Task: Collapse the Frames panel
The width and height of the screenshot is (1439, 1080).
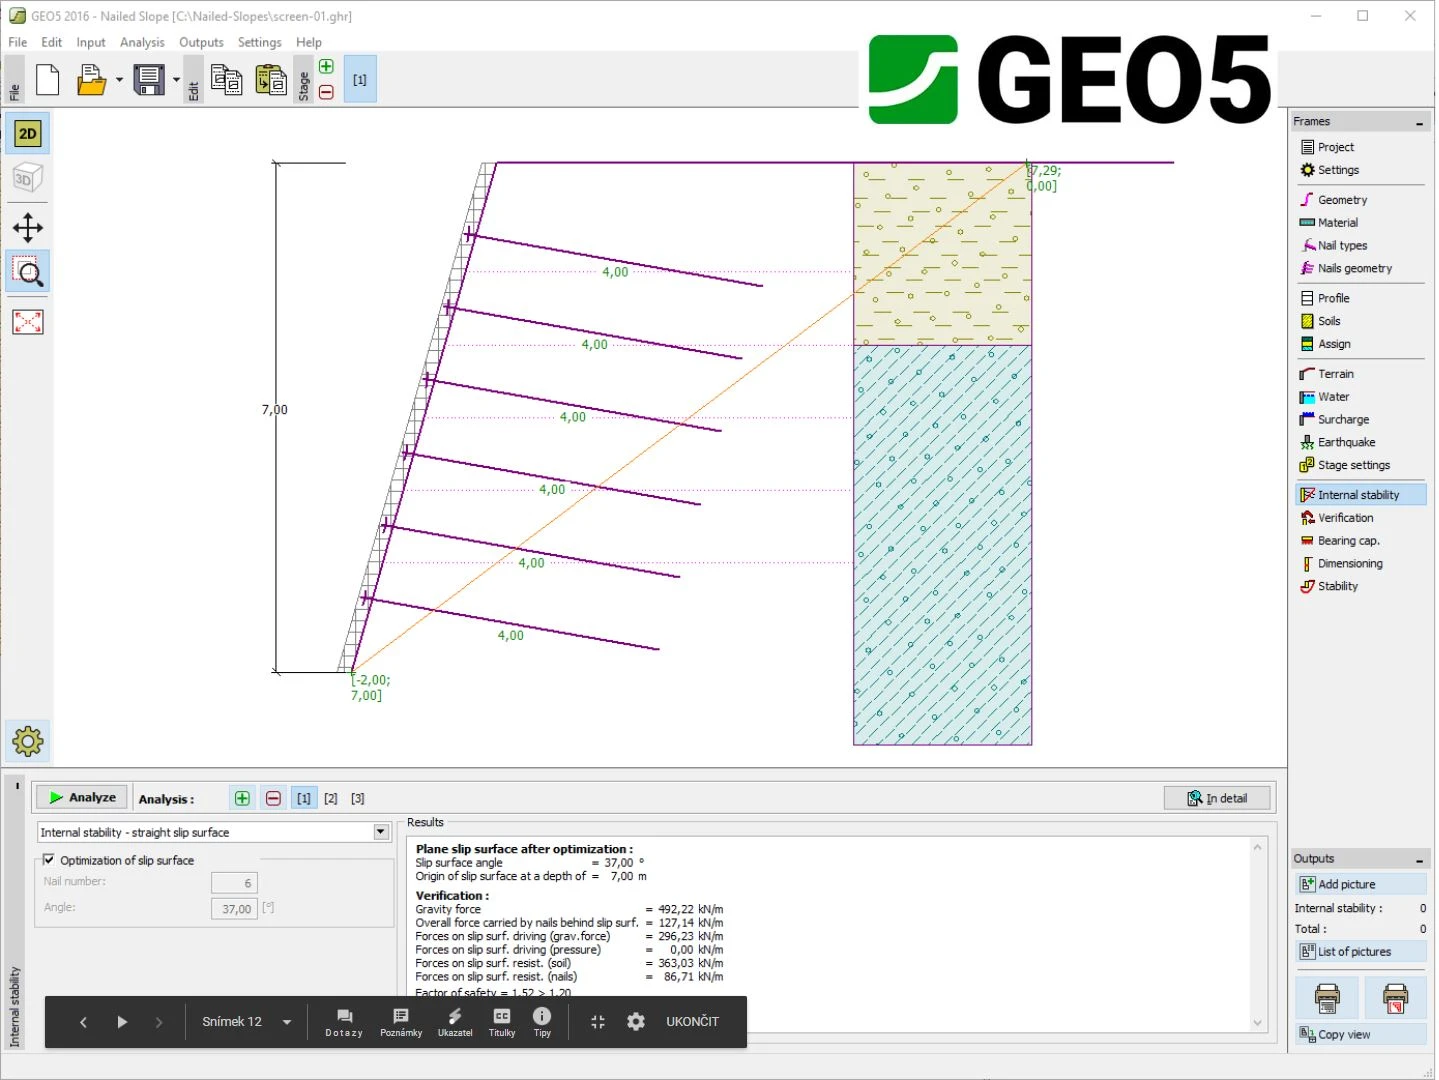Action: [x=1419, y=122]
